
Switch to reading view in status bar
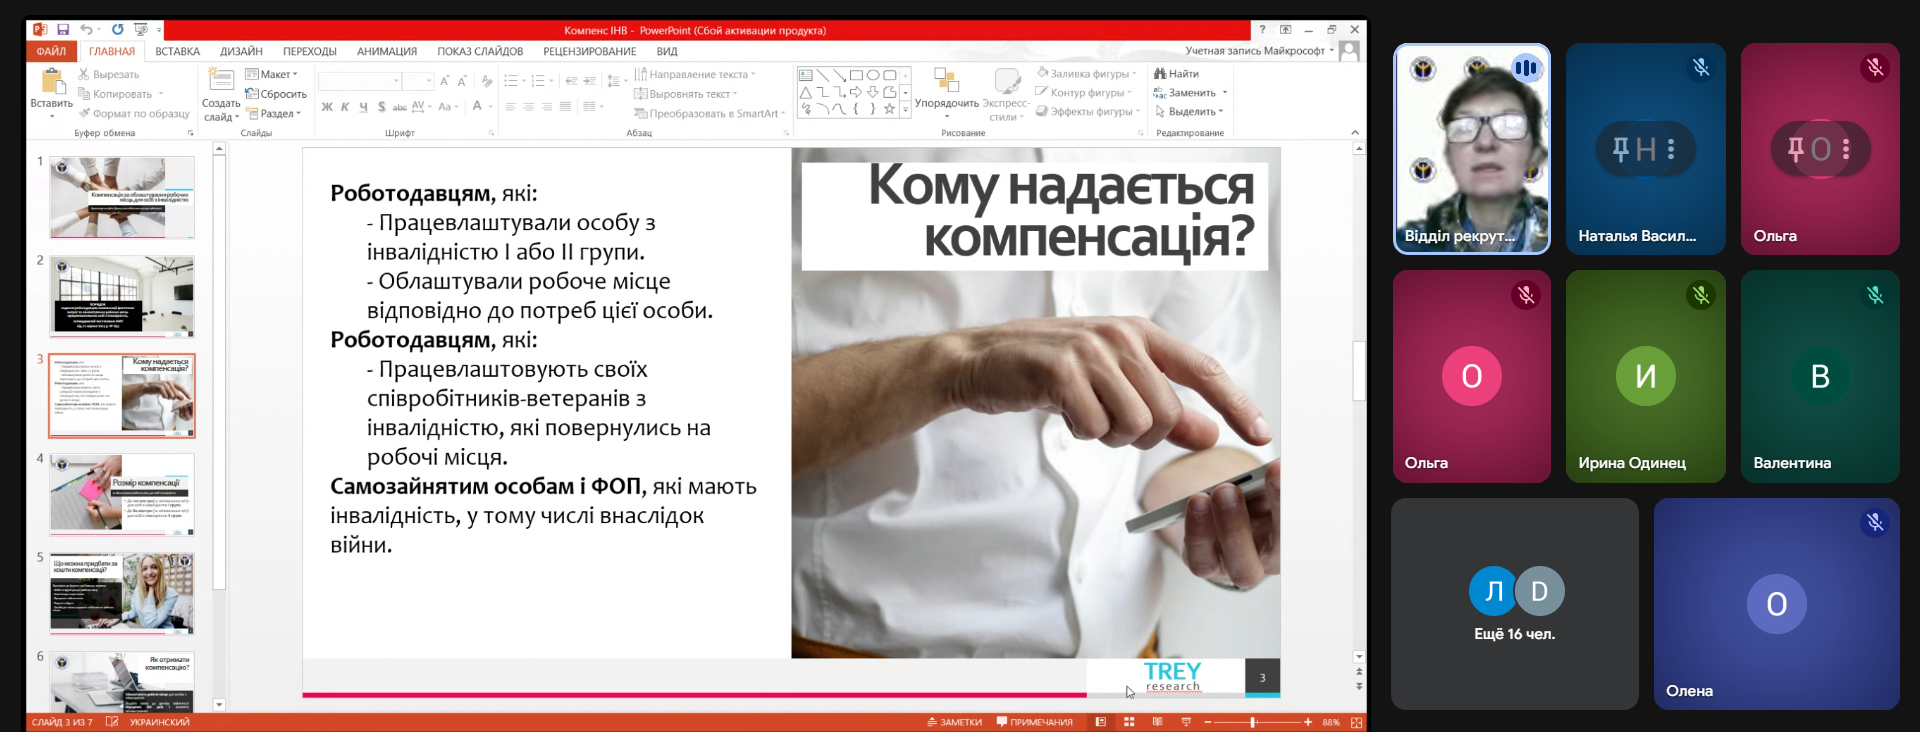(1157, 722)
